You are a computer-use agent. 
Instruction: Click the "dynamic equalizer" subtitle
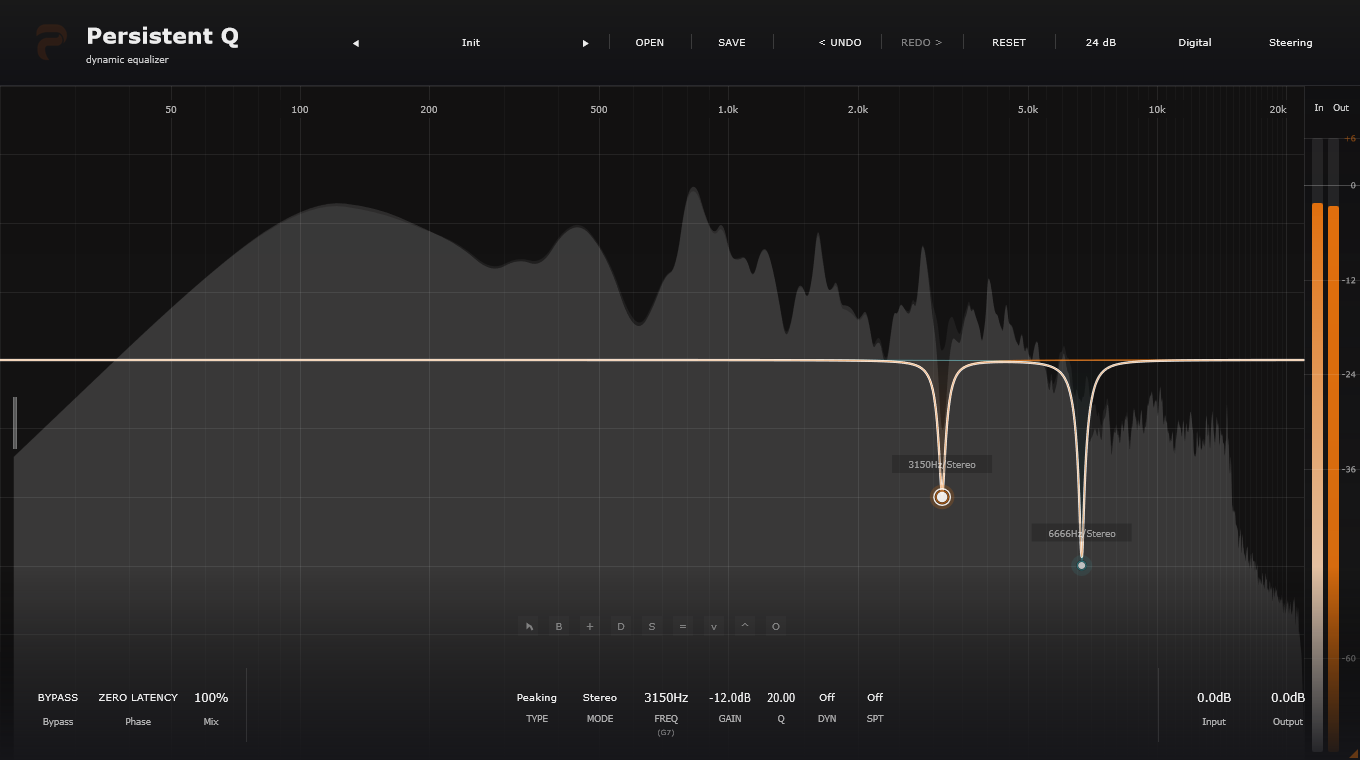127,60
